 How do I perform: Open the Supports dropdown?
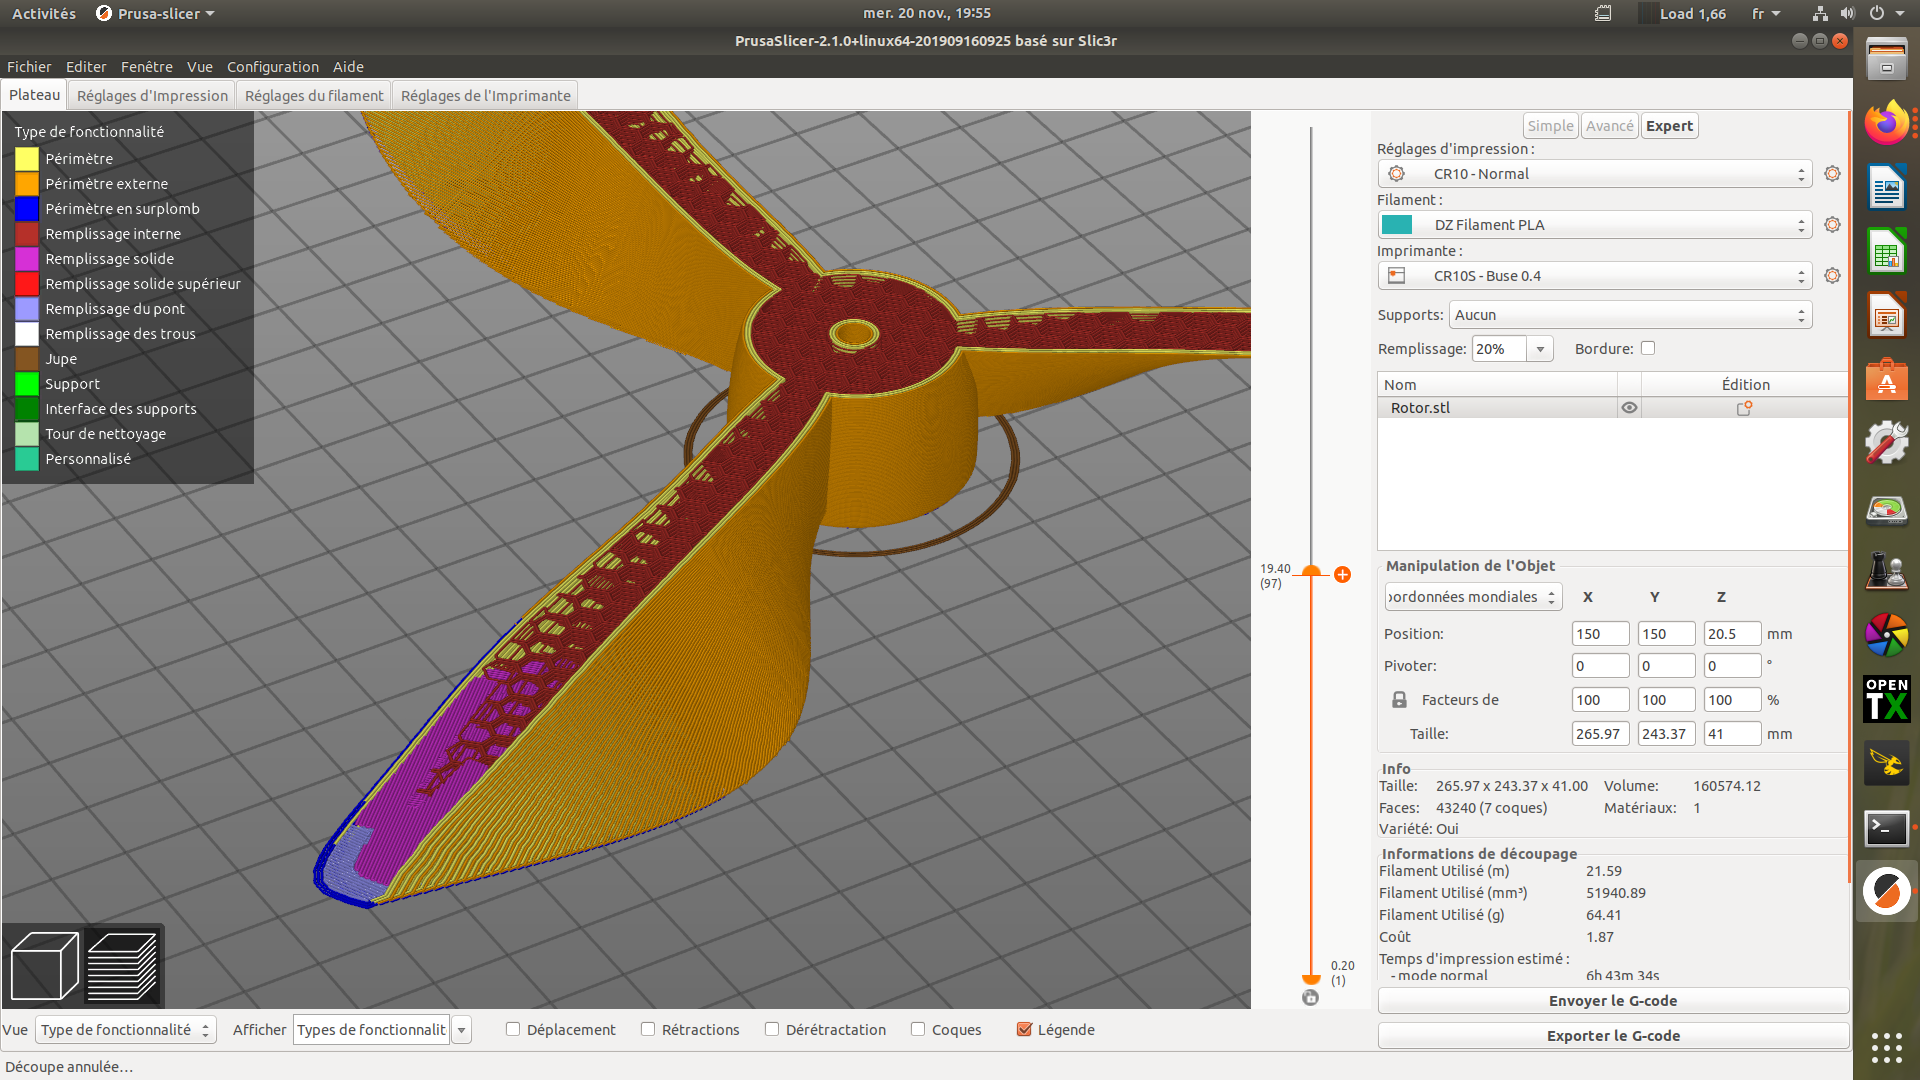pyautogui.click(x=1629, y=315)
